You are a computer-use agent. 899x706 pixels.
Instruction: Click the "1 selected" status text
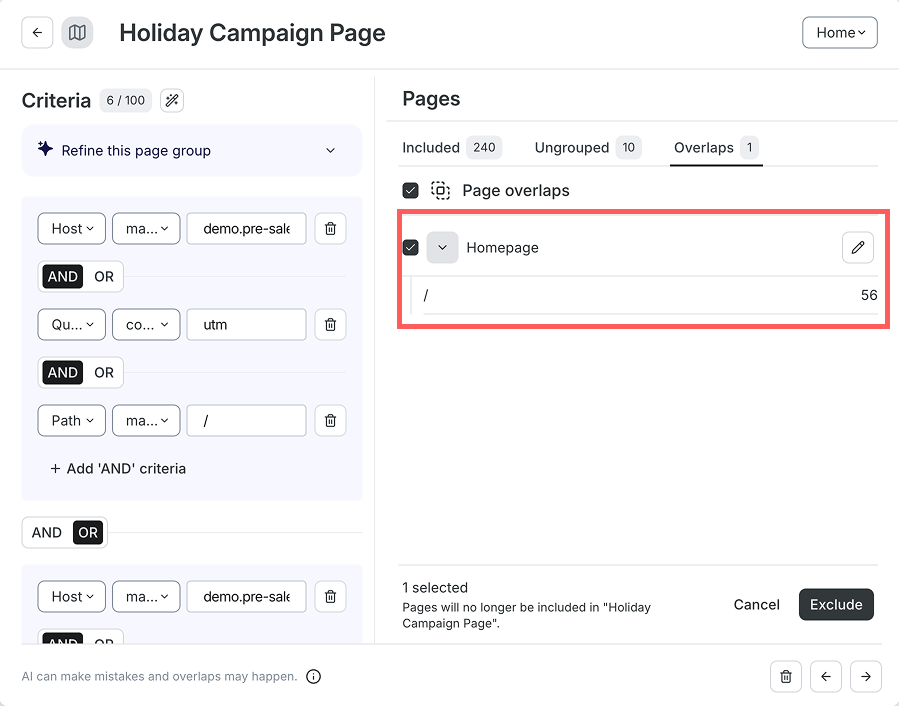point(435,588)
